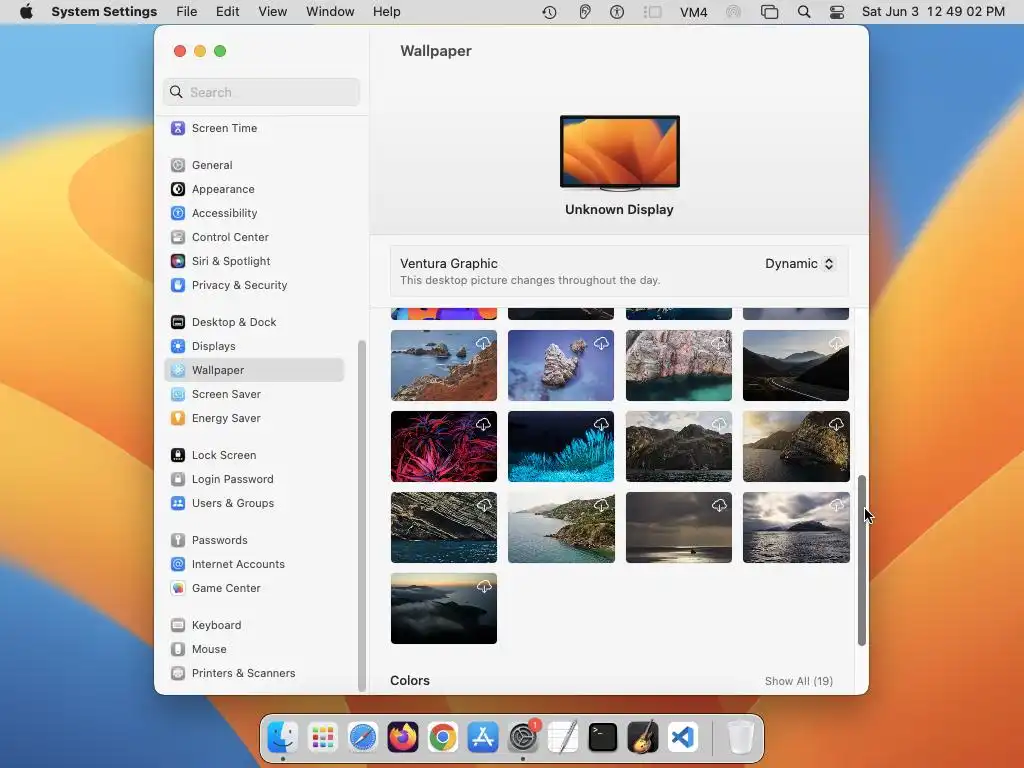Click the VM4 menu bar item
1024x768 pixels.
[694, 12]
